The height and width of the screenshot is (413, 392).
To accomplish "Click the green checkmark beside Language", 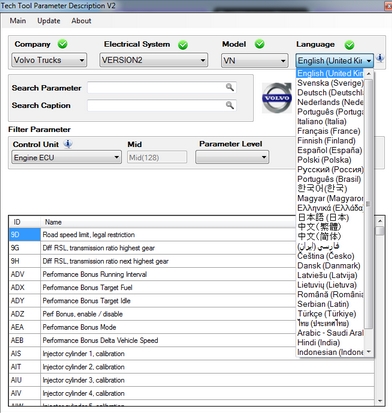I will click(349, 45).
